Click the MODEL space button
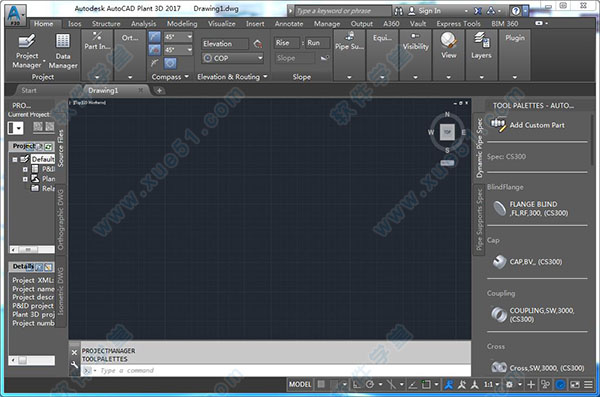600x397 pixels. pos(300,384)
